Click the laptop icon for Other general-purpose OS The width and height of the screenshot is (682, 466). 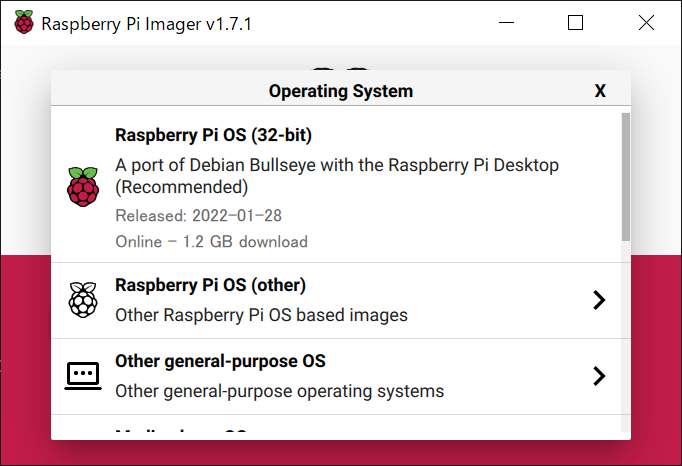point(83,375)
